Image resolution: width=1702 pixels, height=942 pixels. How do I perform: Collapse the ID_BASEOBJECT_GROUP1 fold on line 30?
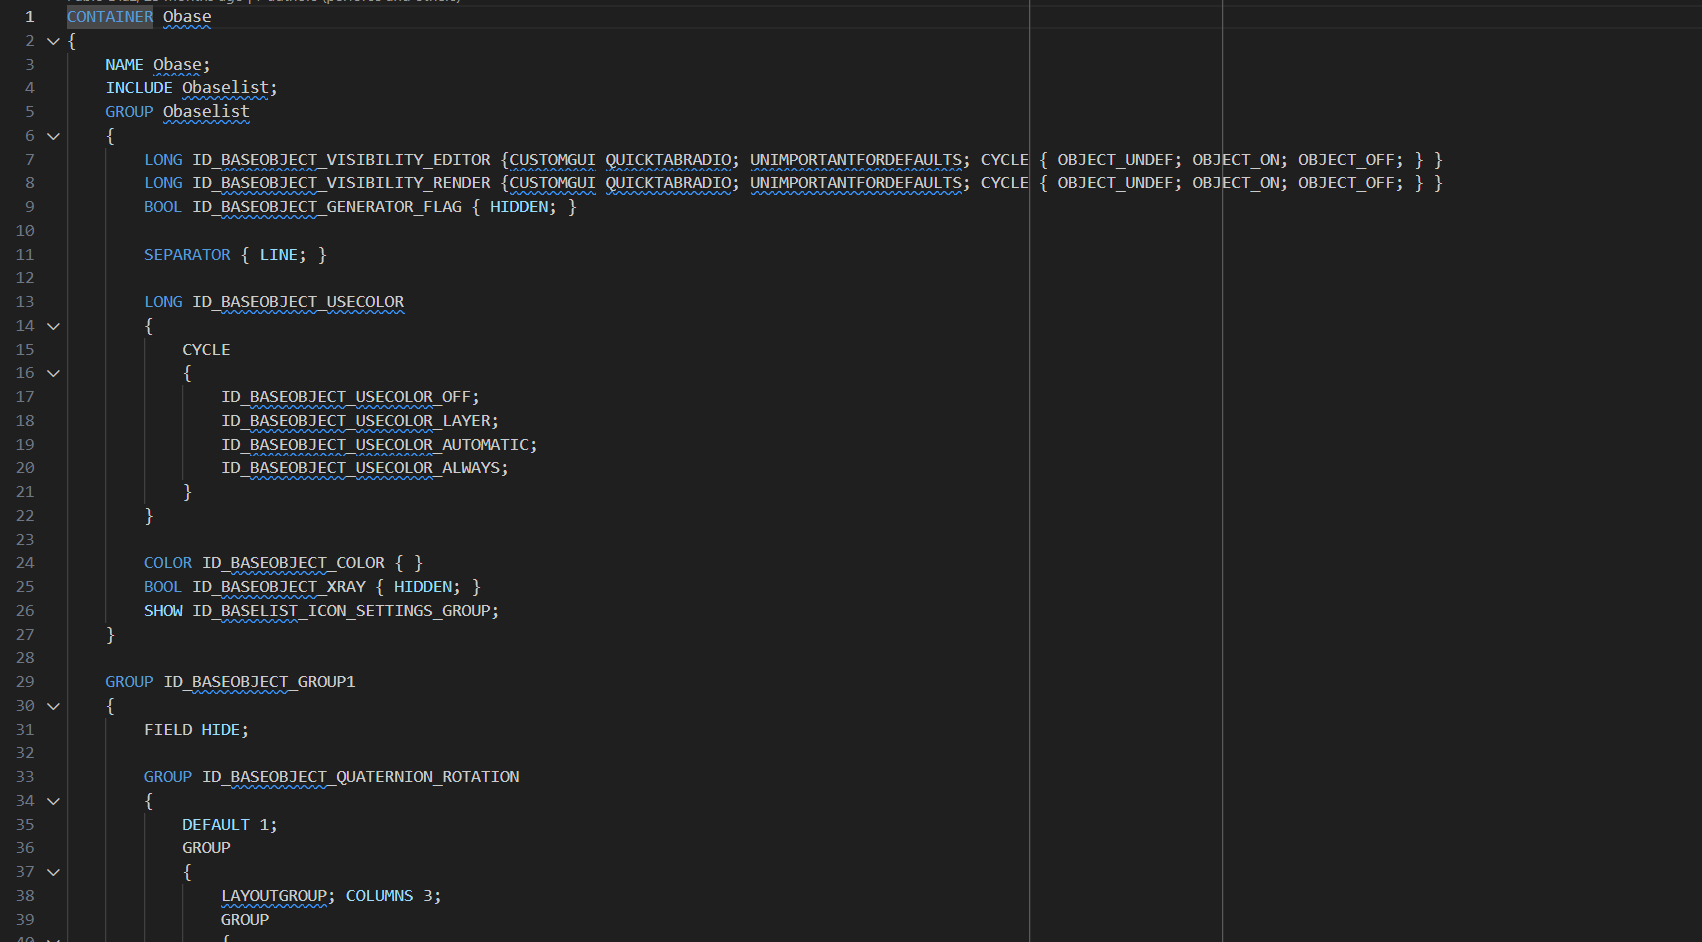[53, 705]
